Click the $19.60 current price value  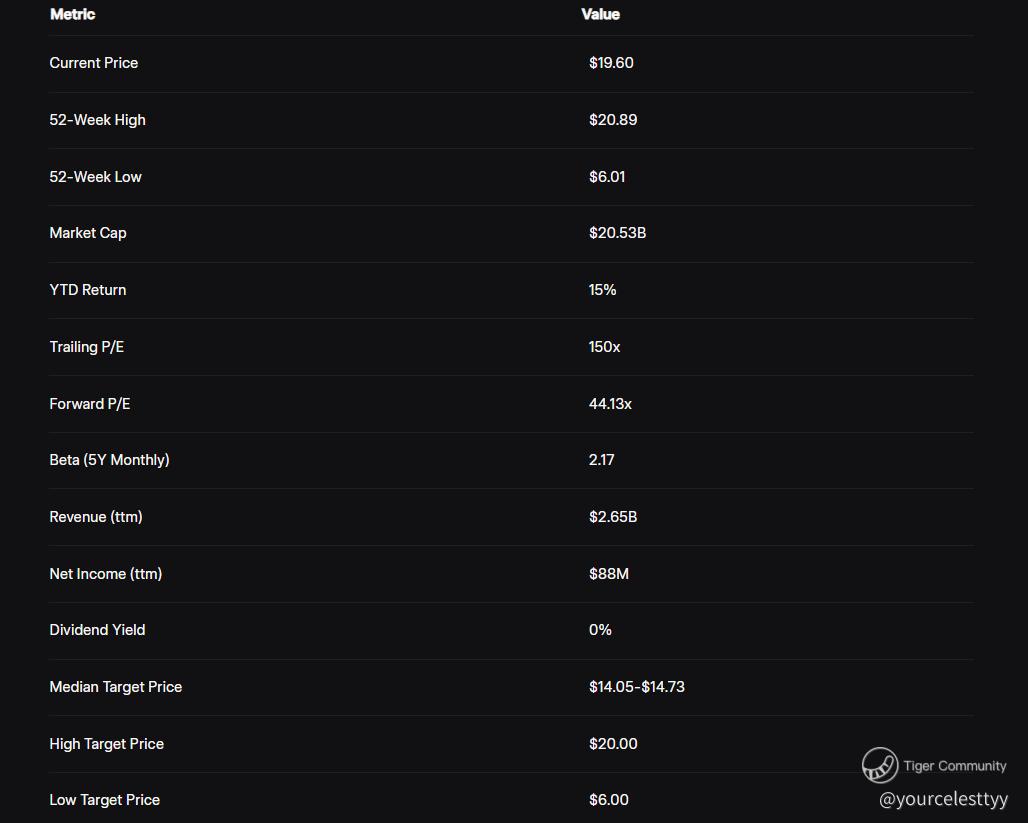click(611, 63)
